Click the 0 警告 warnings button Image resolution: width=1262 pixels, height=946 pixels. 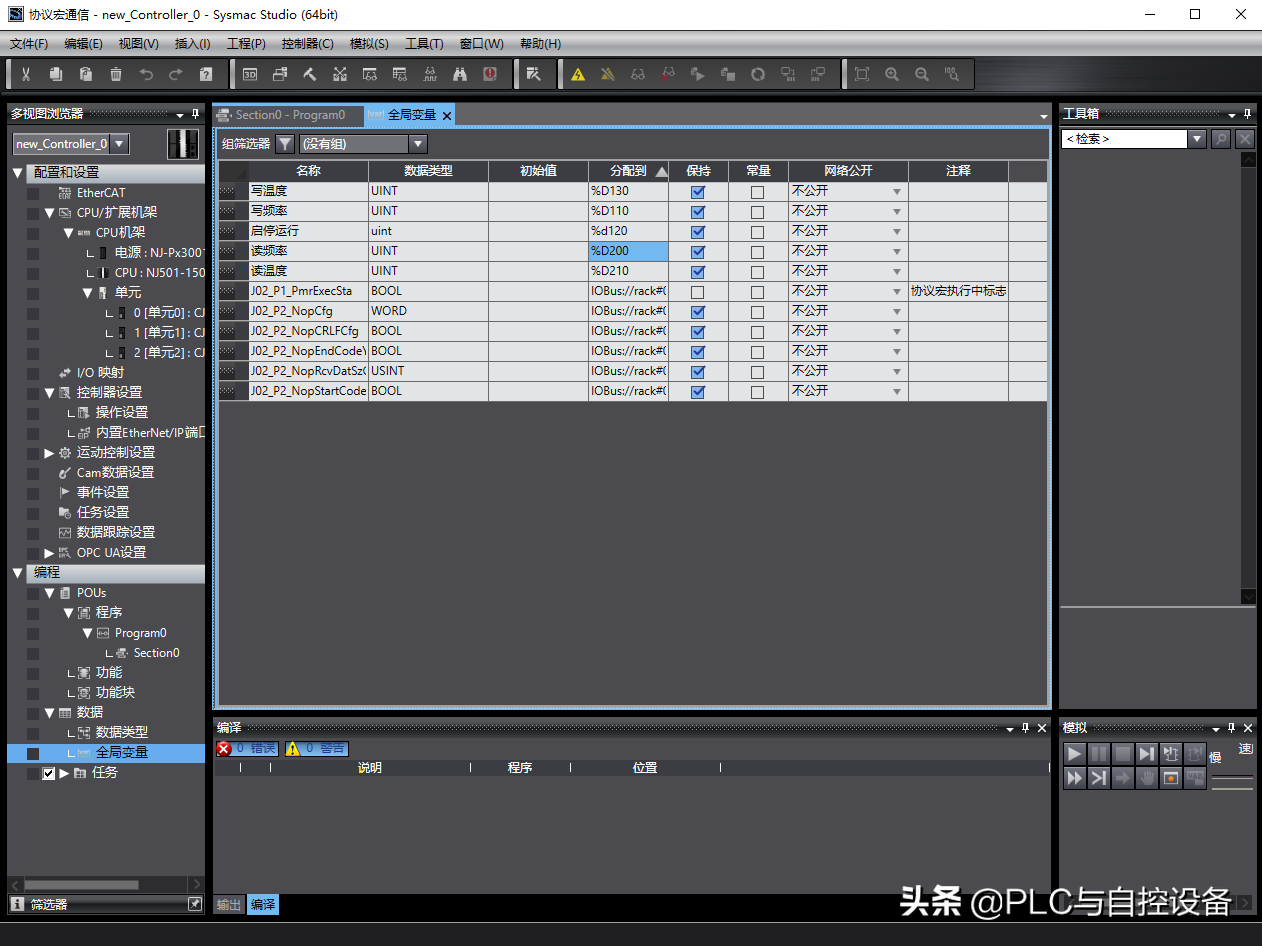pyautogui.click(x=317, y=748)
